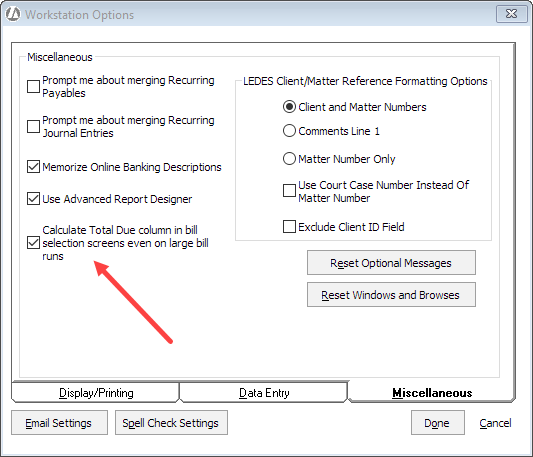Select Client and Matter Numbers radio button

click(289, 107)
